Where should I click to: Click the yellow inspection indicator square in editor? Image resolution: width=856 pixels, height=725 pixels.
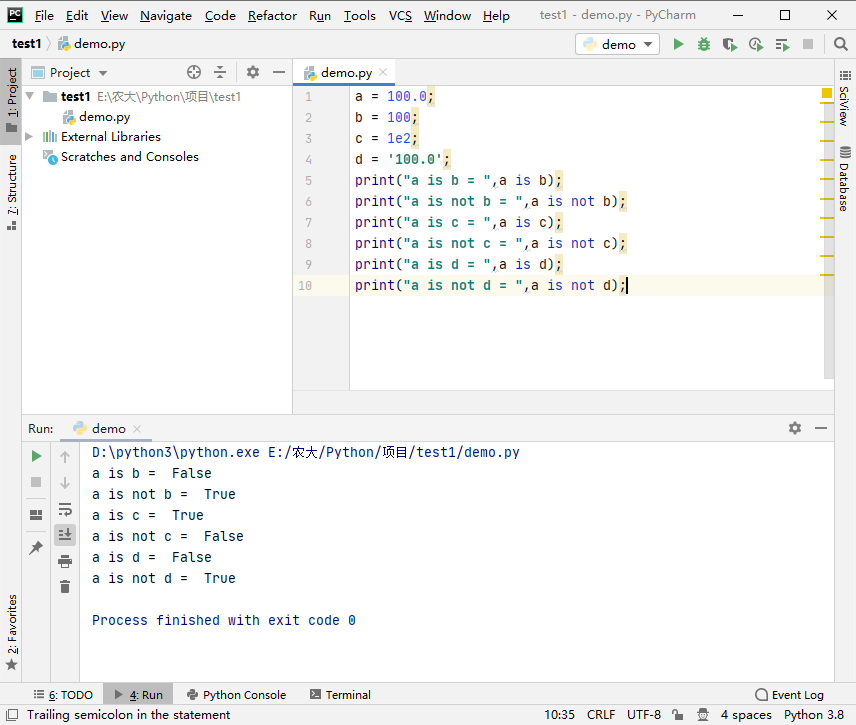pyautogui.click(x=827, y=93)
